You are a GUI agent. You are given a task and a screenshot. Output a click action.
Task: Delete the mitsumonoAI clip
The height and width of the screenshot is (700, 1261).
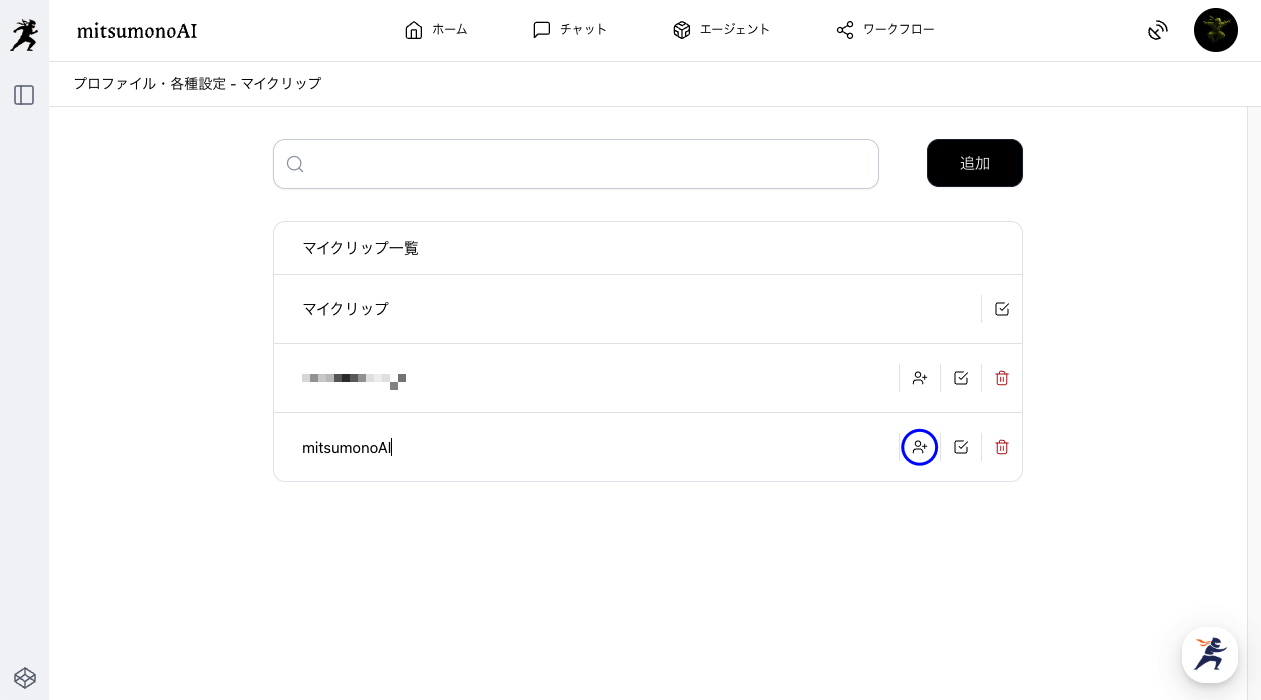pos(1002,447)
